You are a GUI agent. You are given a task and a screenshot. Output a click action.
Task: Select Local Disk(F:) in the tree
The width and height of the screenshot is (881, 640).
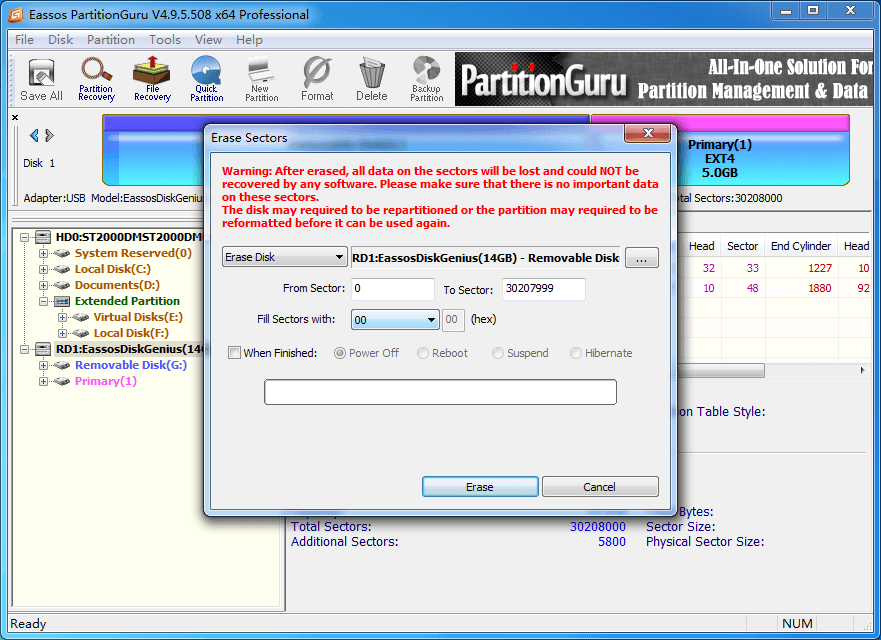coord(131,334)
